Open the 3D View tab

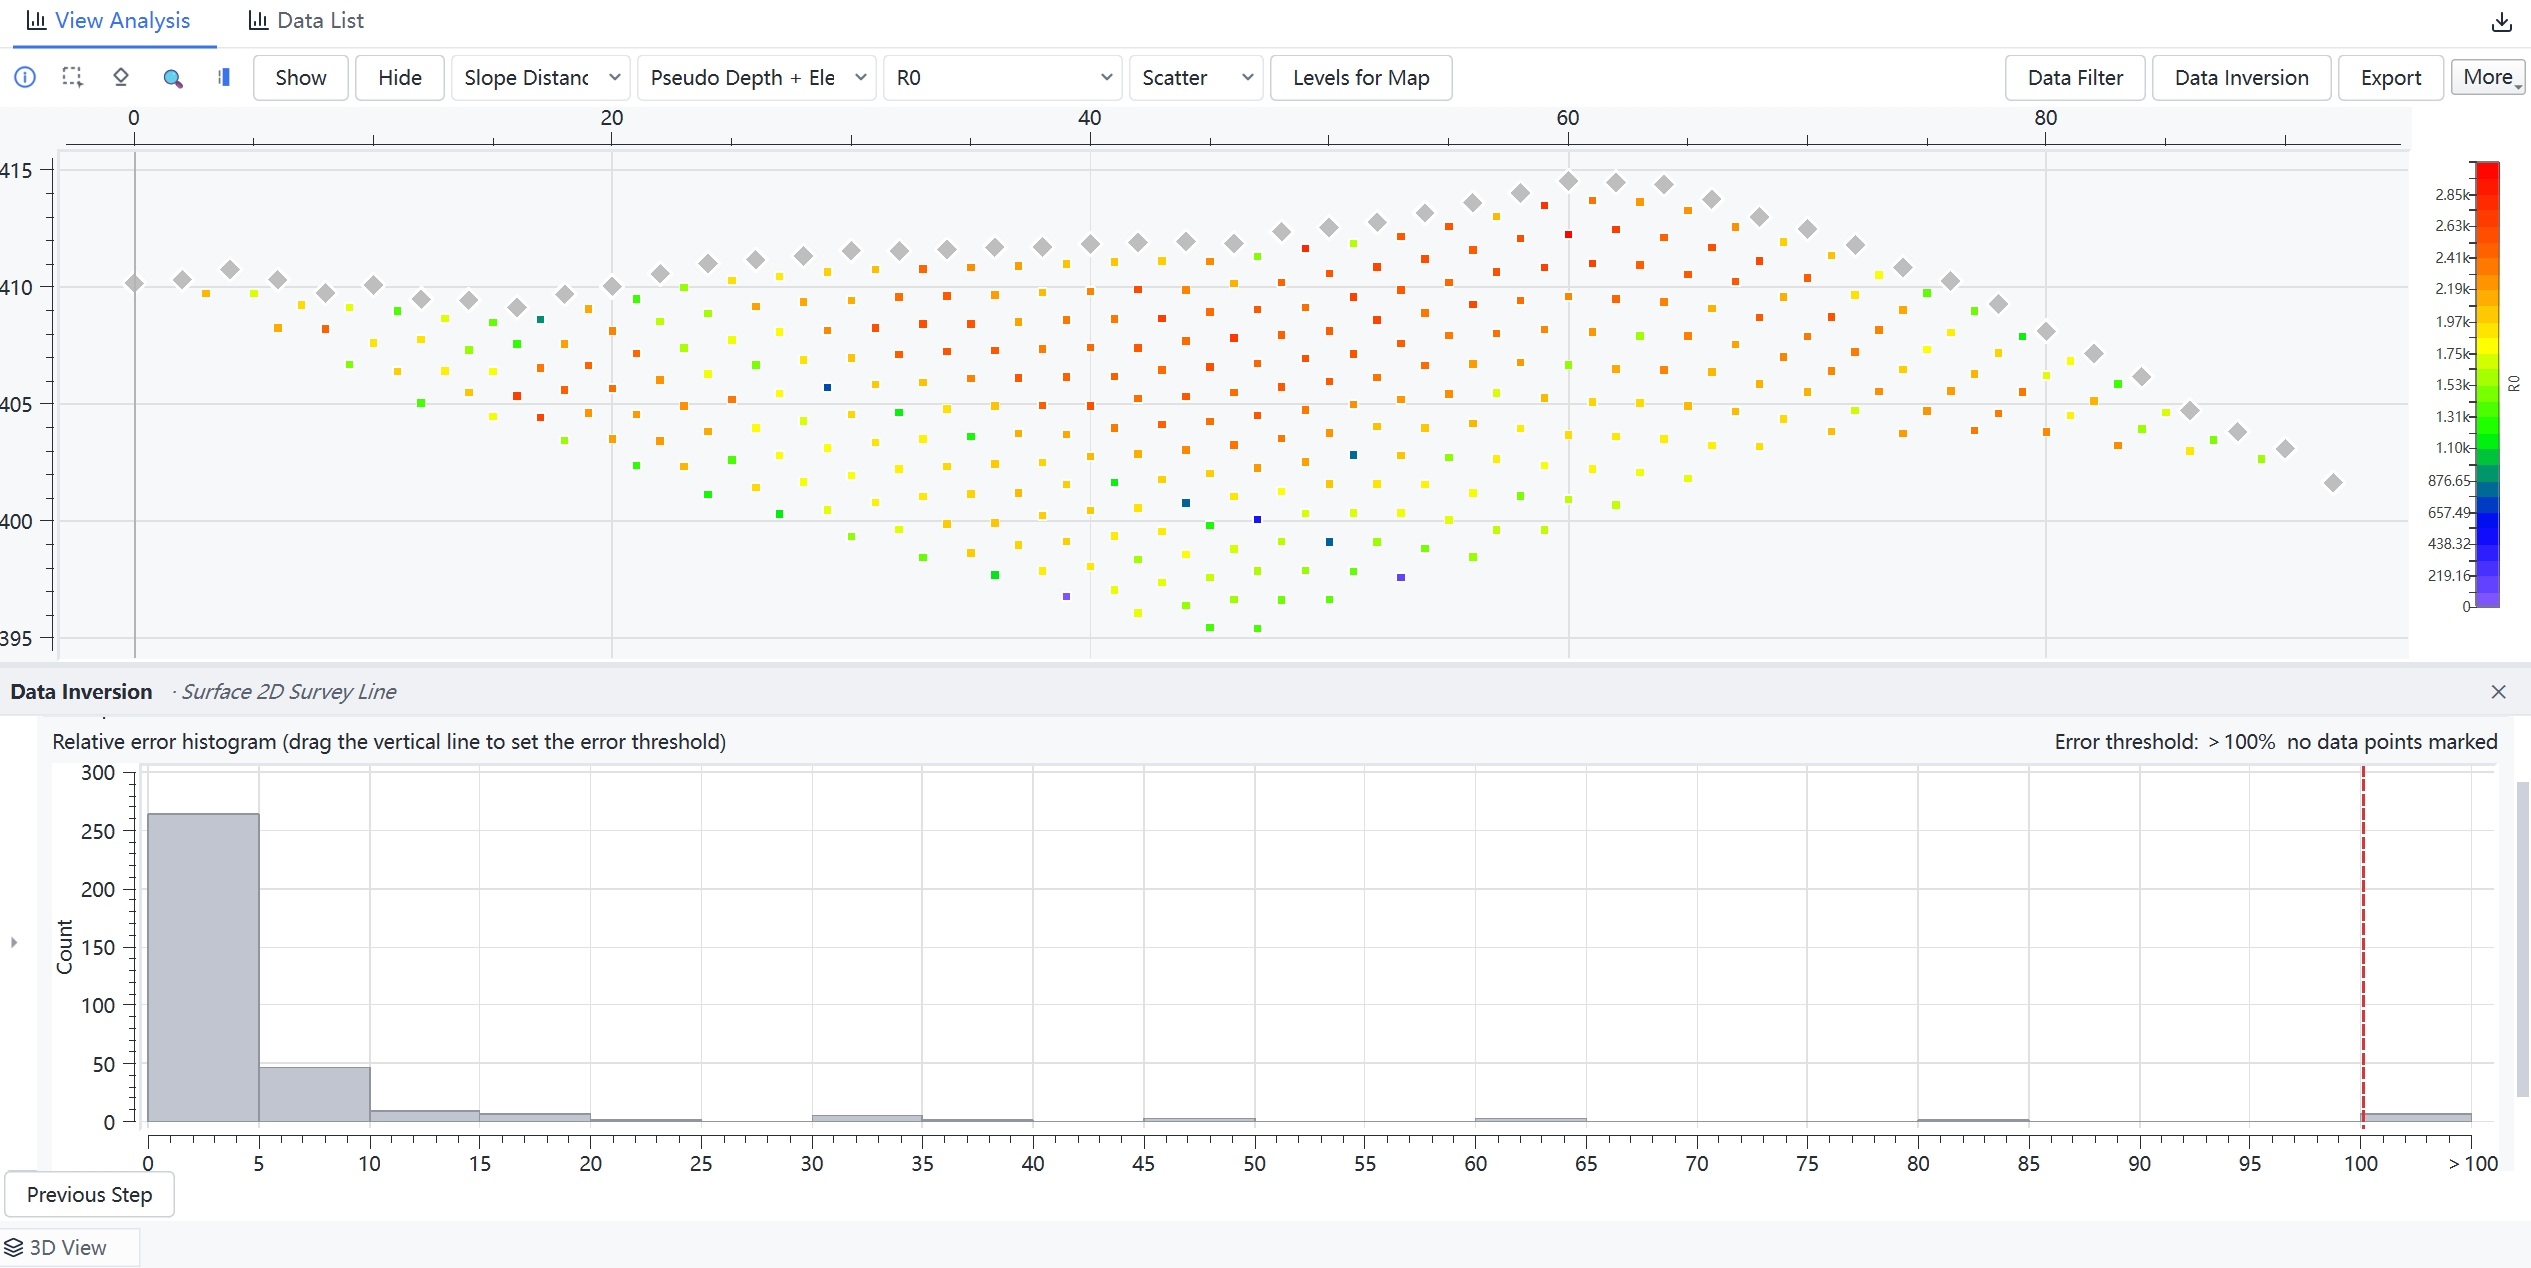(x=68, y=1247)
